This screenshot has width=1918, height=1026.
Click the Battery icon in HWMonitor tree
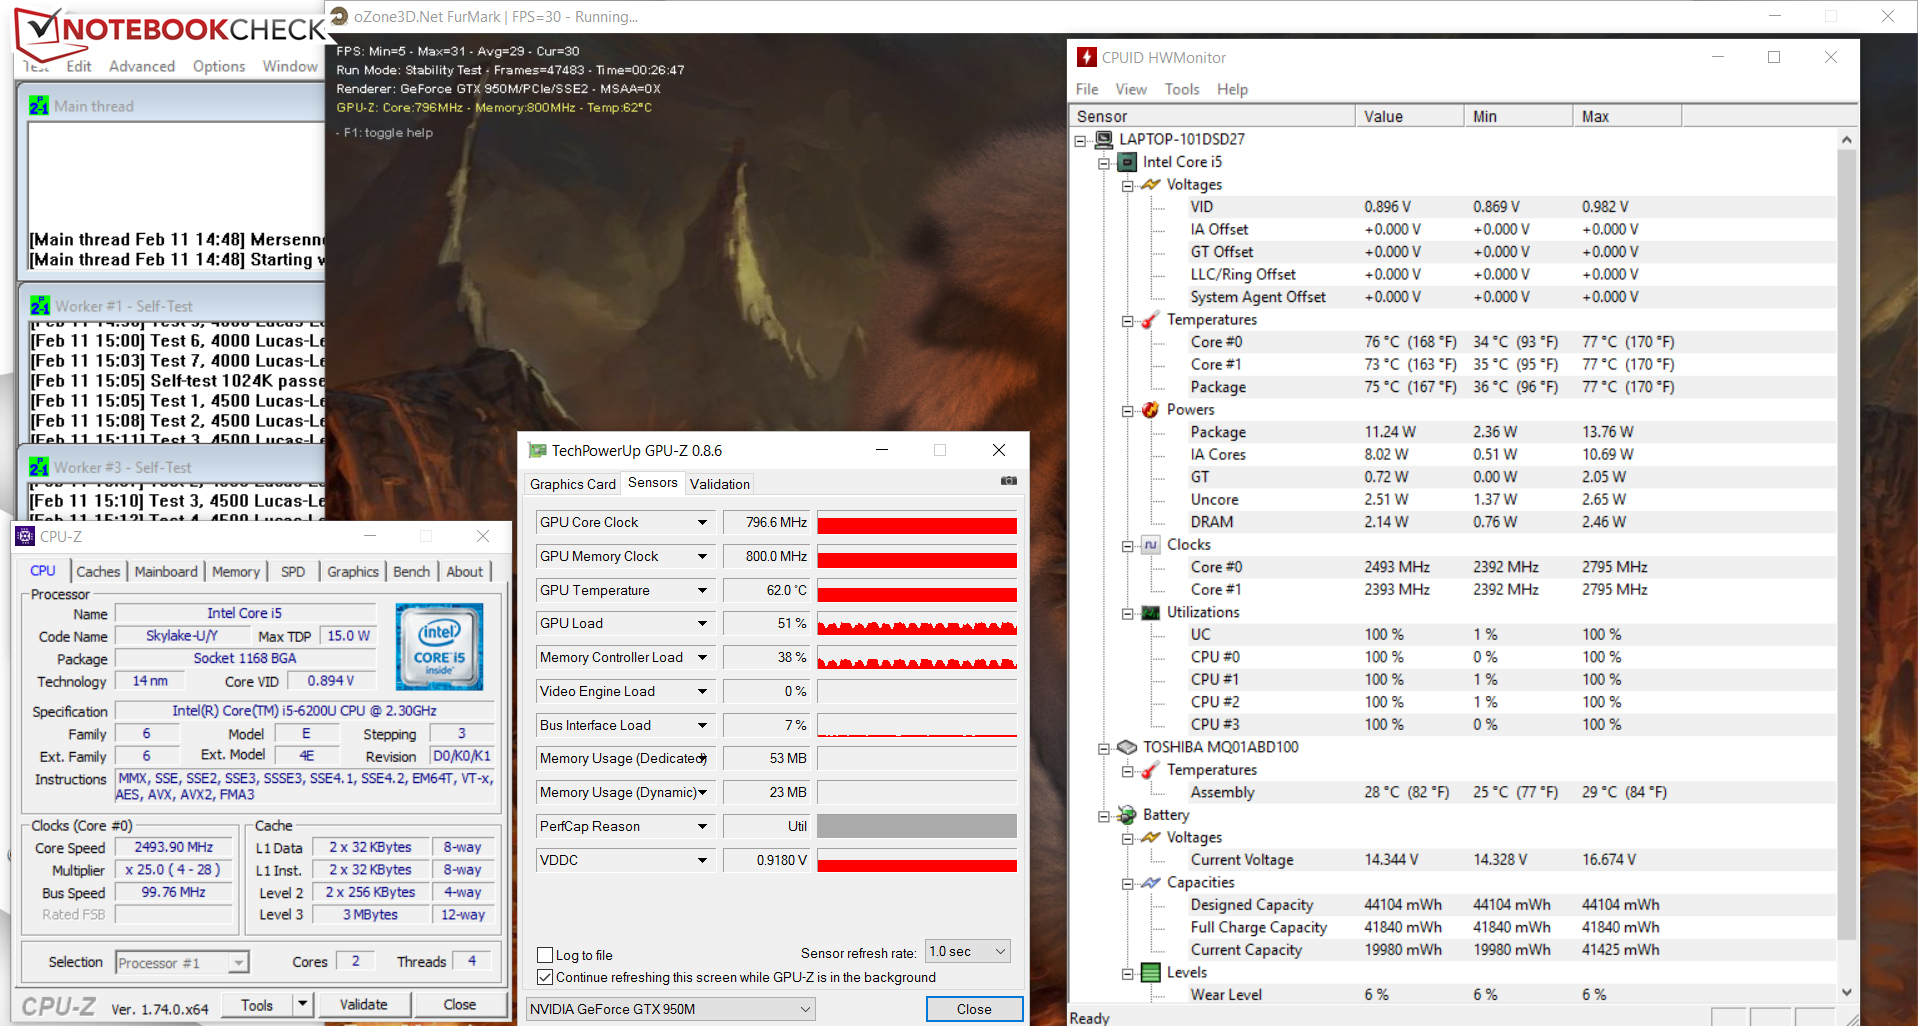1127,815
